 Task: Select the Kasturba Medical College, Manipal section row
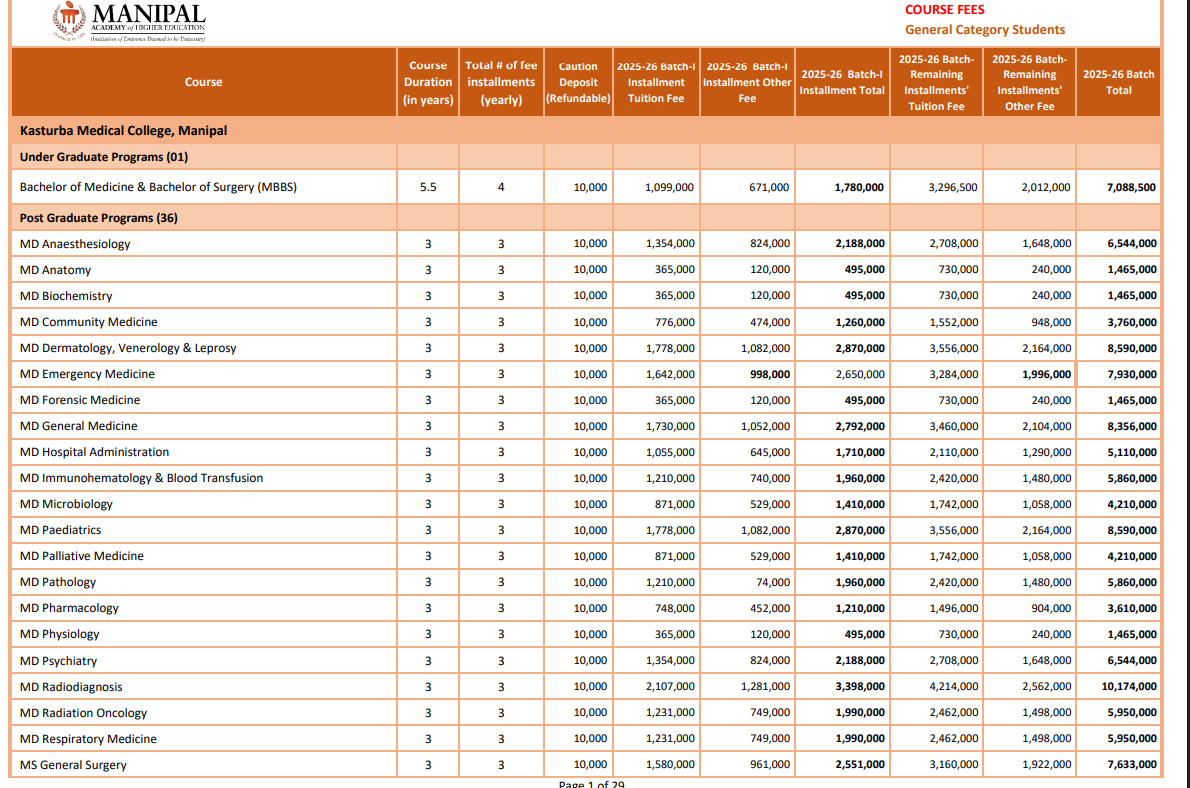pos(123,131)
